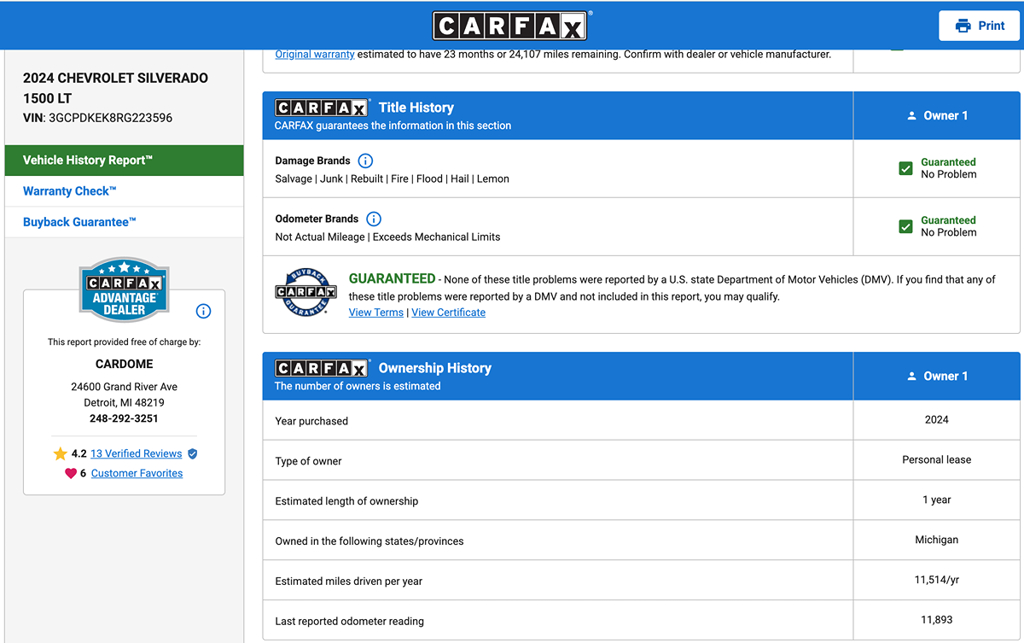Click the Buyback Guarantee seal icon

306,292
